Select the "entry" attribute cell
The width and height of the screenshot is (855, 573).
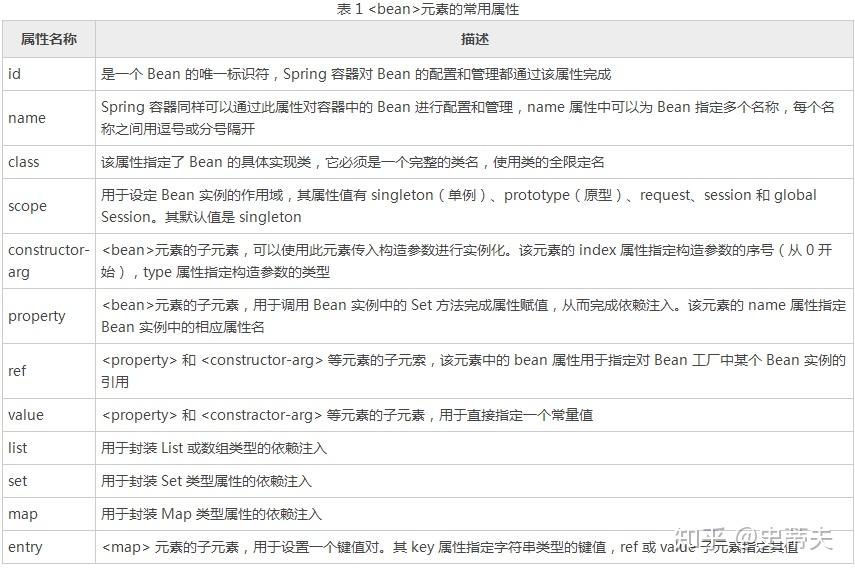tap(49, 547)
